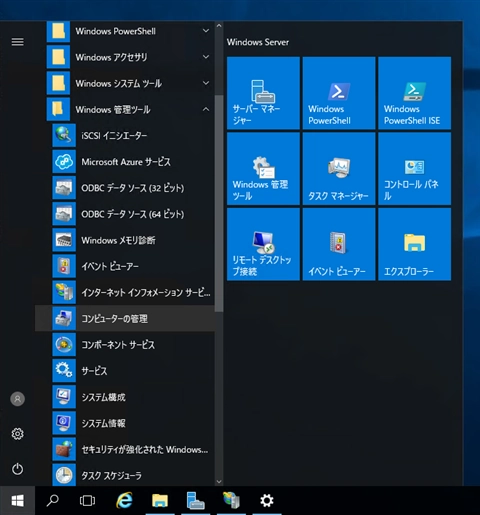Click the app list scroll down arrow
Image resolution: width=480 pixels, height=515 pixels.
point(219,481)
